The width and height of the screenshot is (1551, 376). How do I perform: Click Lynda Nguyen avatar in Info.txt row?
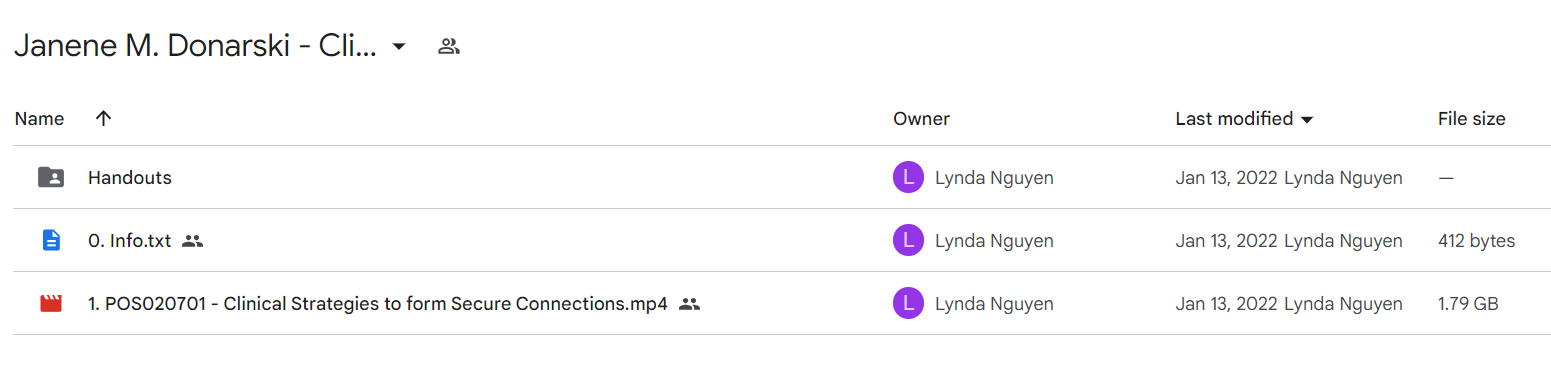(908, 241)
